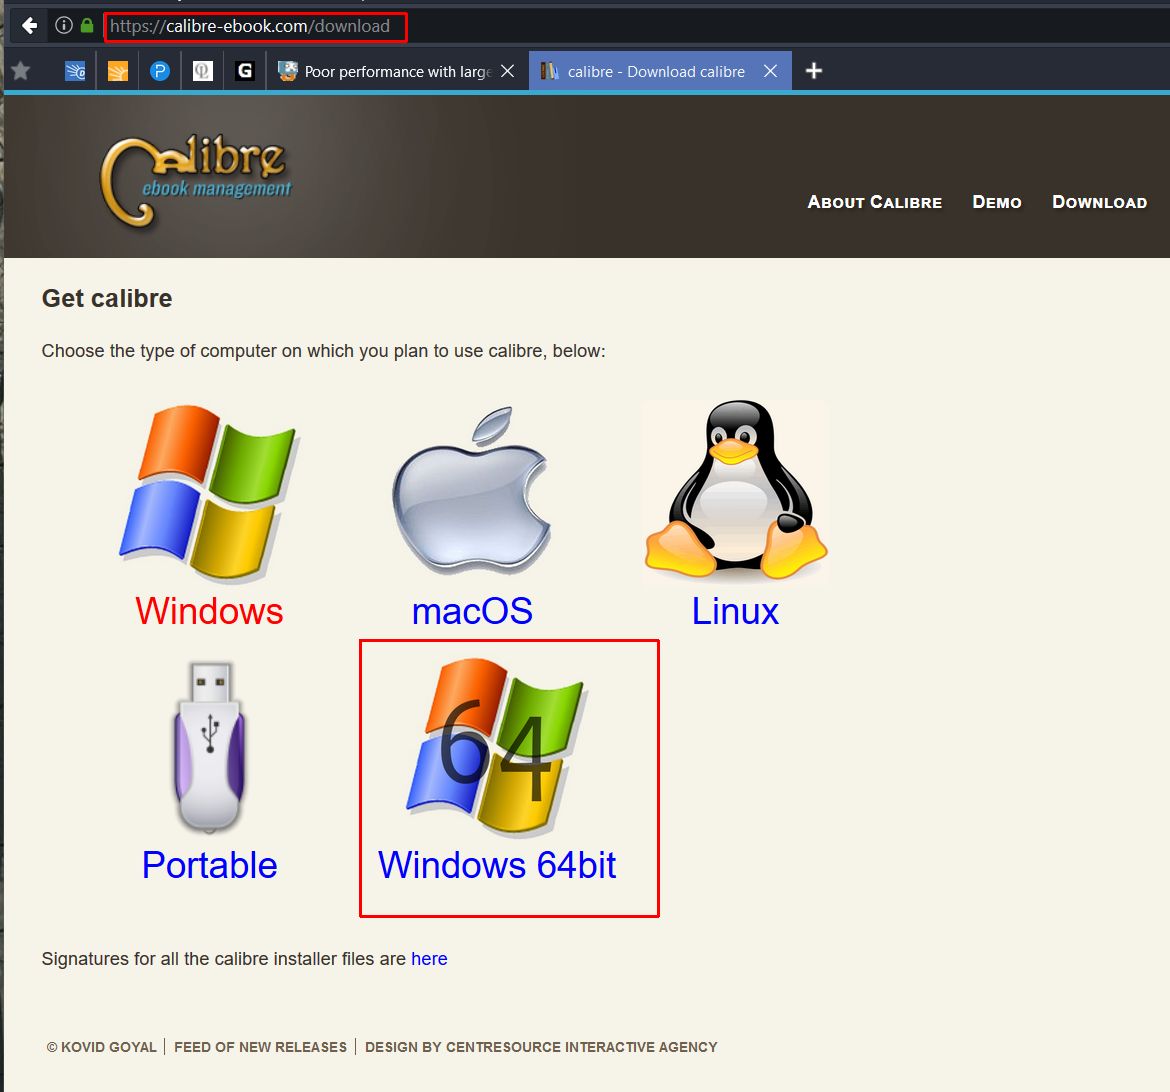
Task: Click the green padlock security icon
Action: pyautogui.click(x=87, y=26)
